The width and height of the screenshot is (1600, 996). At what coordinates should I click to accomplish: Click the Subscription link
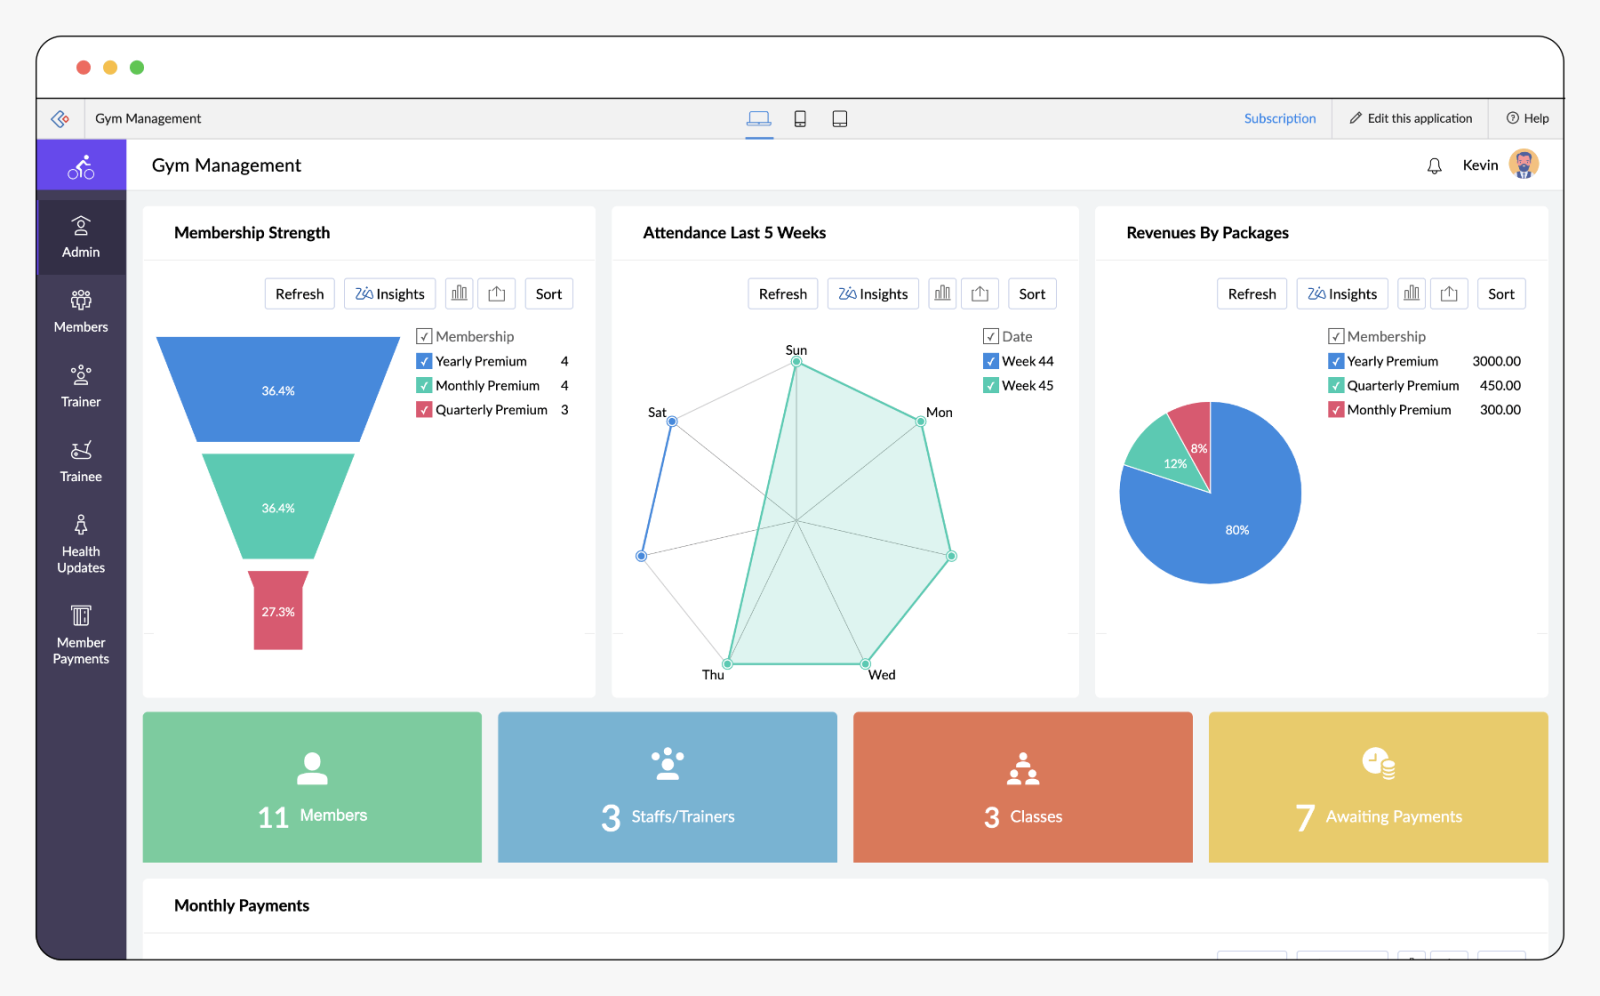pyautogui.click(x=1280, y=119)
